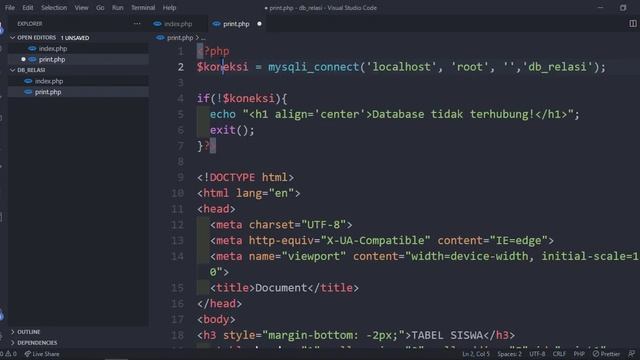Click the PHP file icon in breadcrumb
Viewport: 640px width, 360px height.
coord(160,38)
